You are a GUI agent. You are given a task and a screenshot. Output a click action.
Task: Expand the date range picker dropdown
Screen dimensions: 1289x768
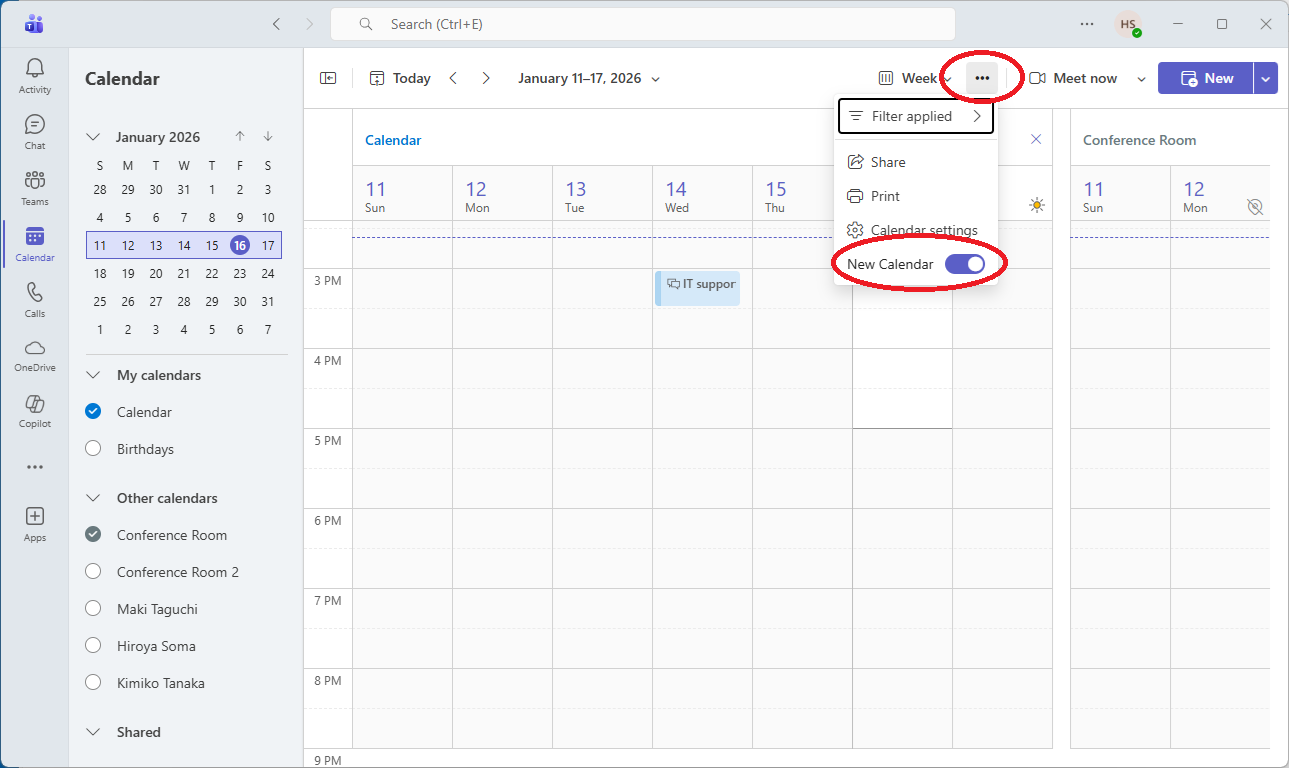click(x=656, y=79)
